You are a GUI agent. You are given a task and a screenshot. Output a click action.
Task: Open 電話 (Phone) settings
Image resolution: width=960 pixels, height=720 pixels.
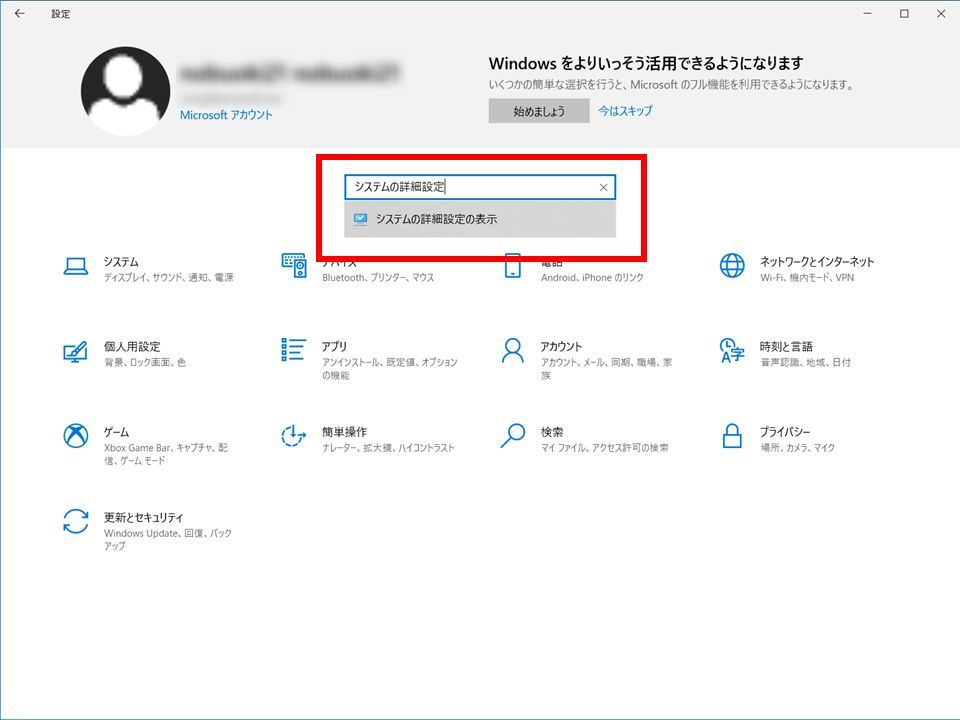560,268
